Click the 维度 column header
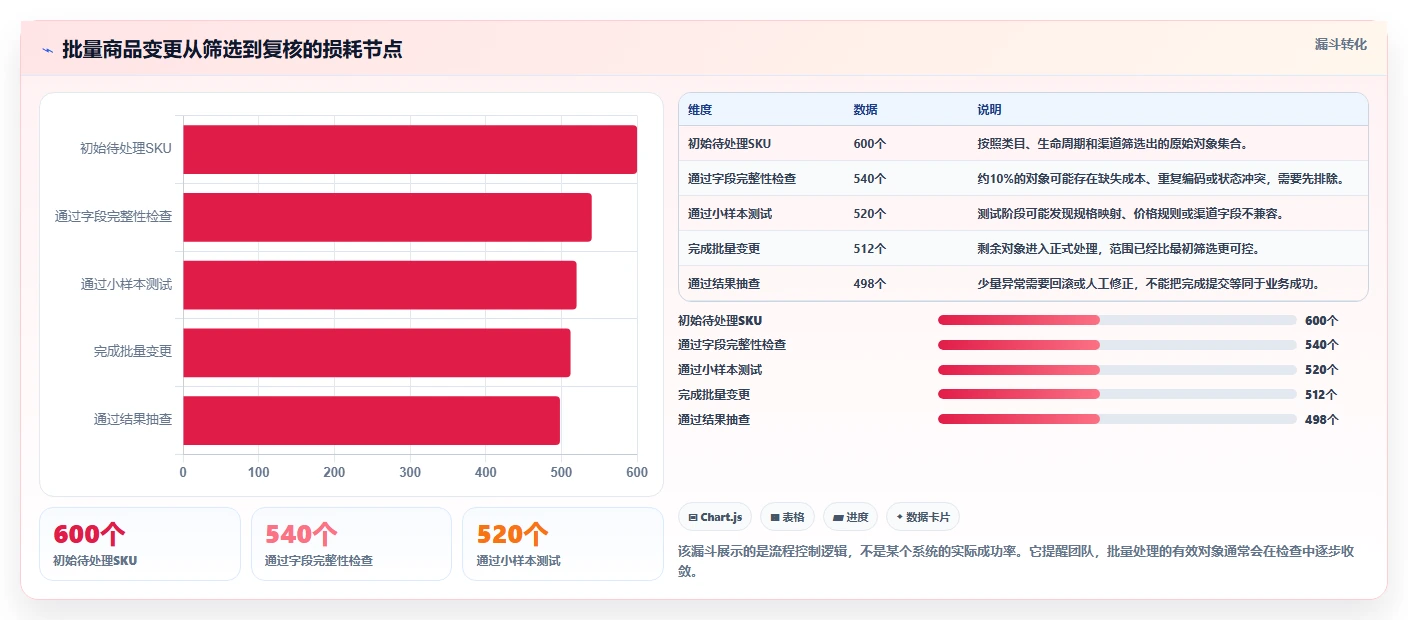 click(700, 110)
